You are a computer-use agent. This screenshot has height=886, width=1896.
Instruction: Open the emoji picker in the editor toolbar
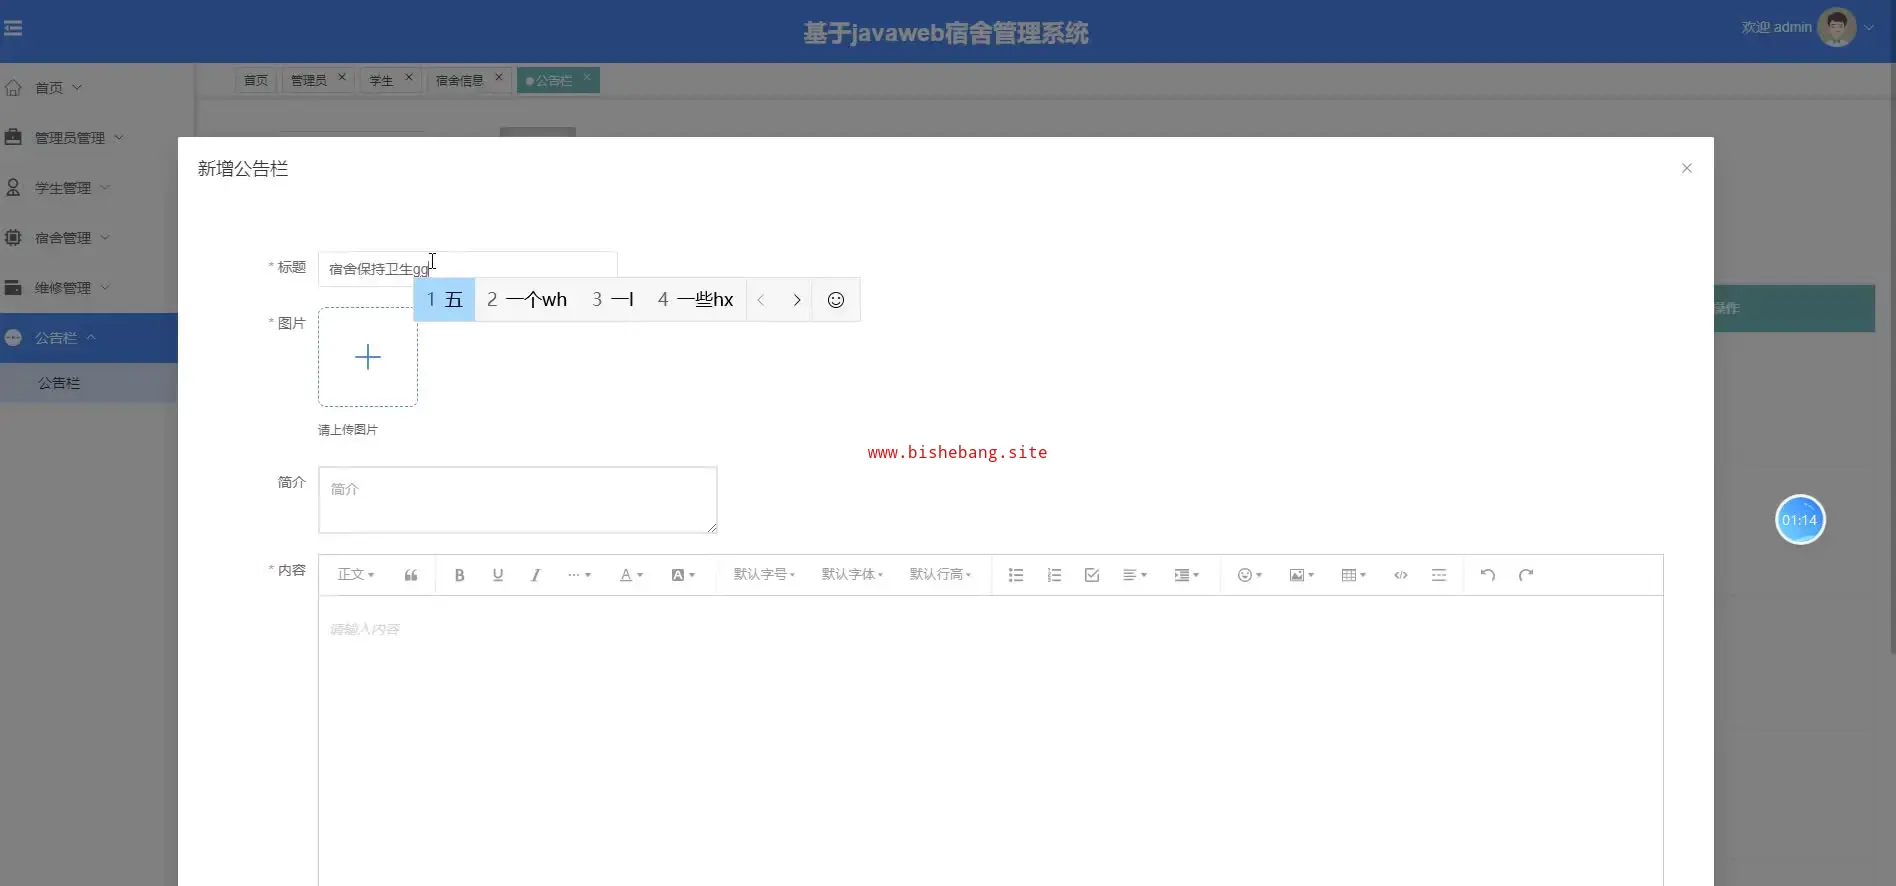pos(1250,575)
